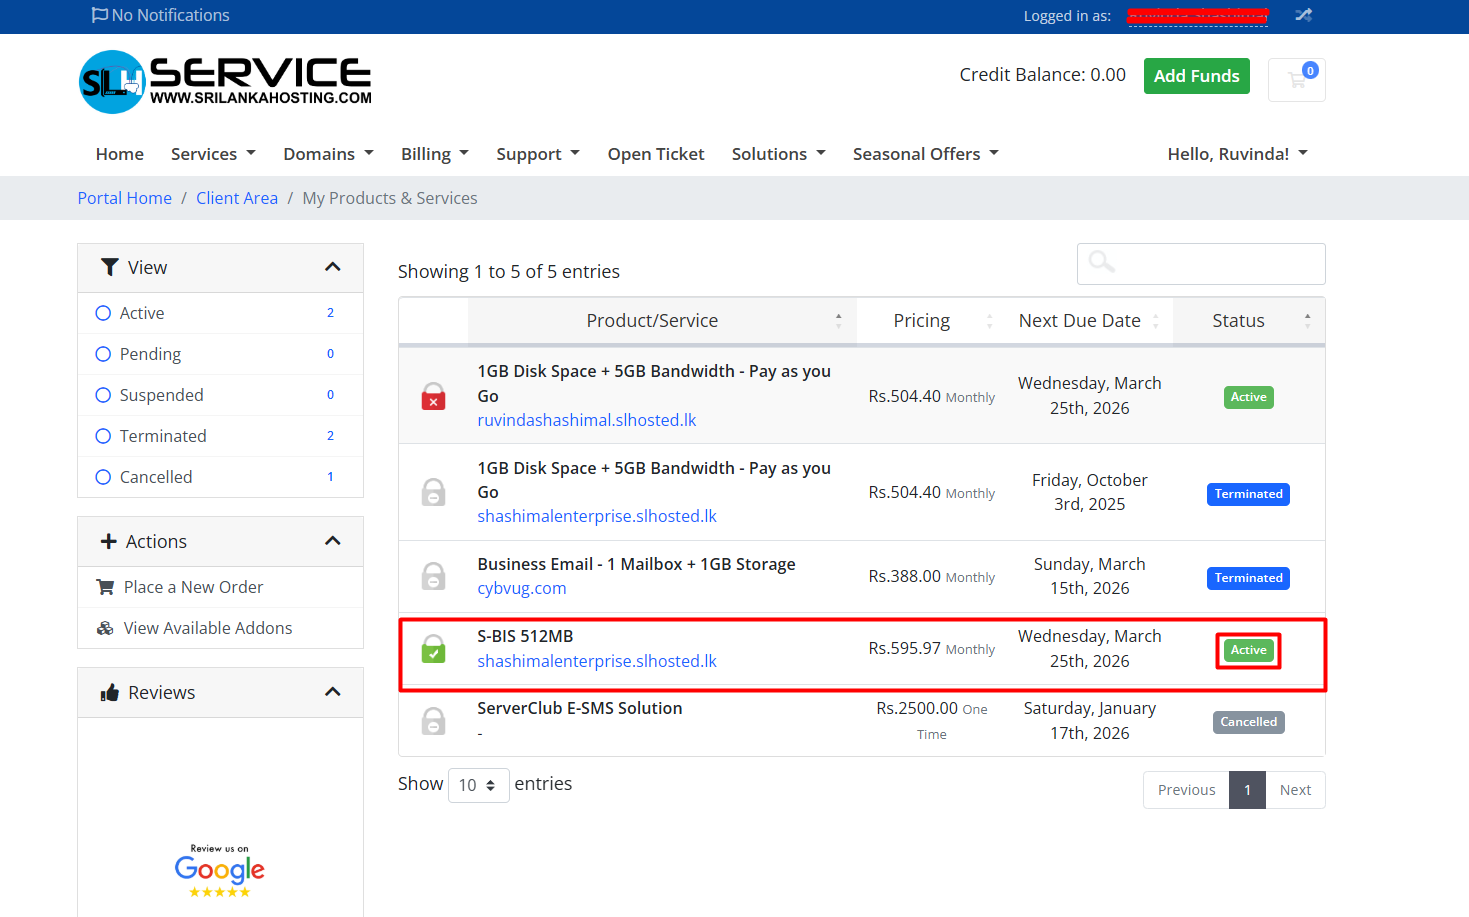The width and height of the screenshot is (1469, 917).
Task: Open the Seasonal Offers menu
Action: [925, 154]
